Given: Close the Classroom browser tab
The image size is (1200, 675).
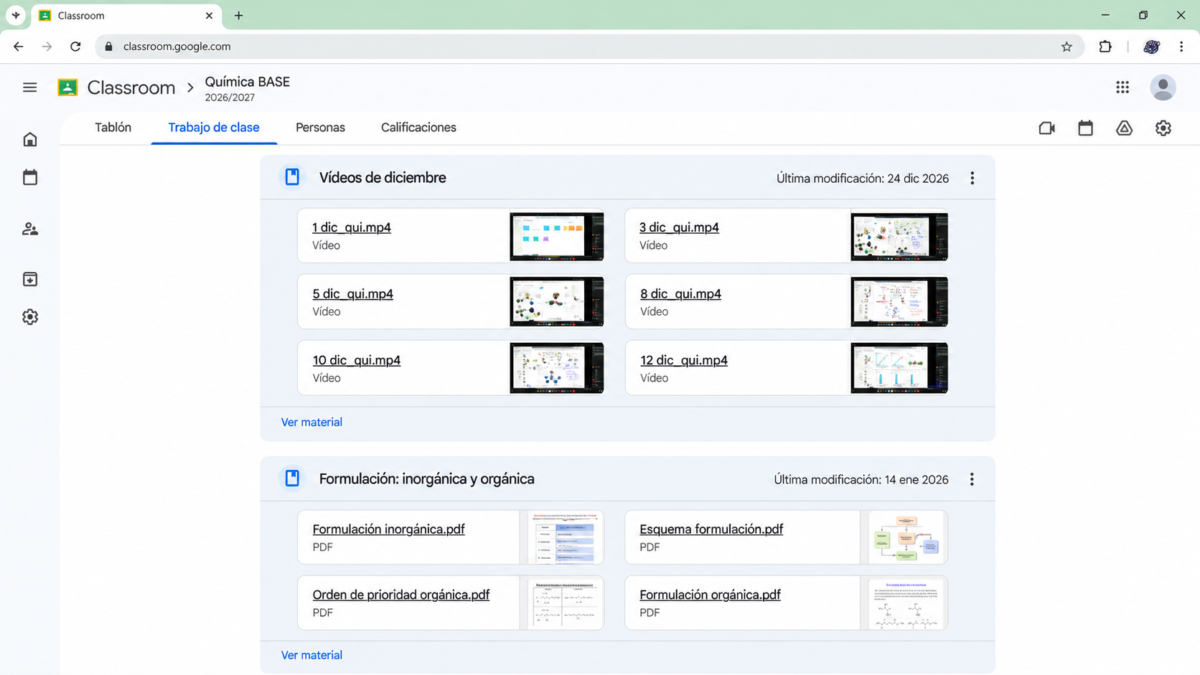Looking at the screenshot, I should 210,16.
